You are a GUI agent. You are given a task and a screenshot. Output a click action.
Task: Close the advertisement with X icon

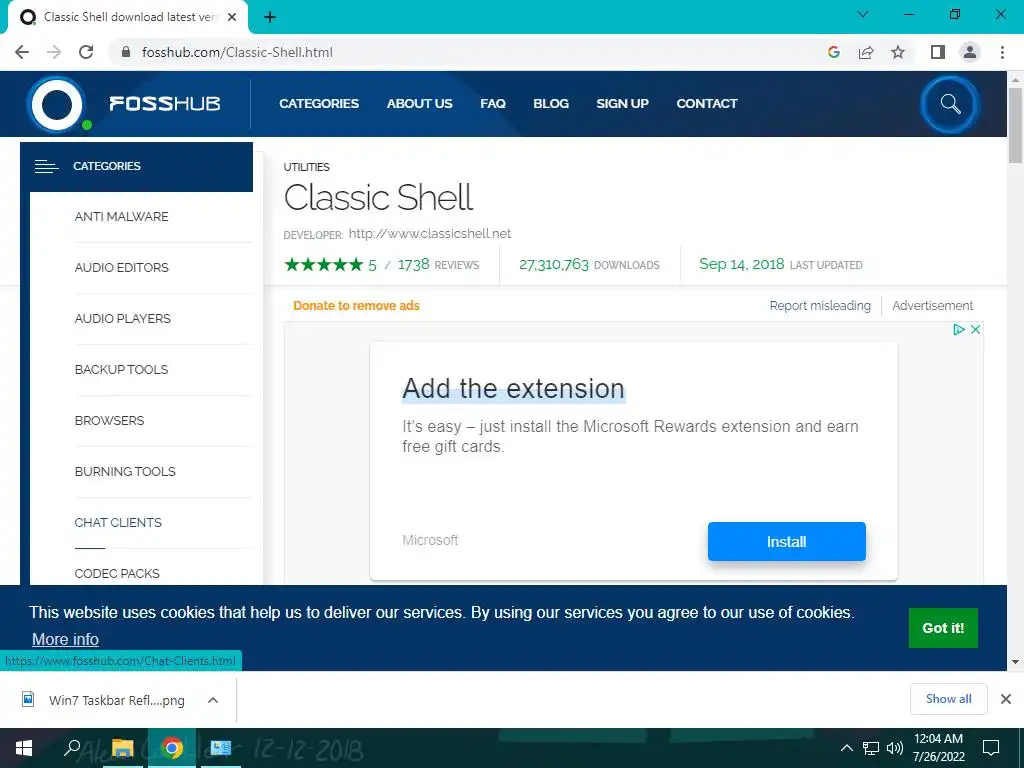point(975,329)
